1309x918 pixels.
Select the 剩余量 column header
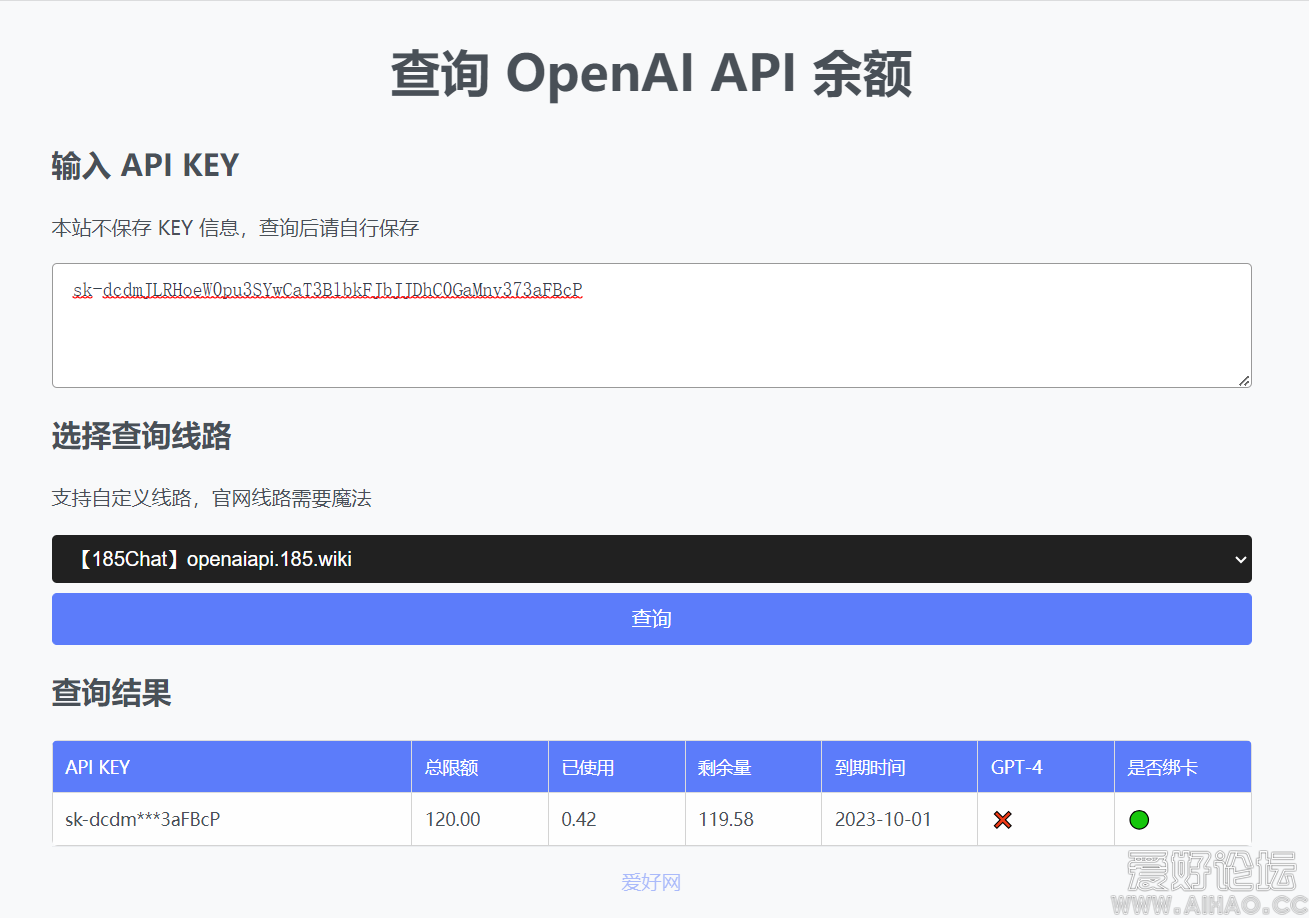(x=753, y=767)
